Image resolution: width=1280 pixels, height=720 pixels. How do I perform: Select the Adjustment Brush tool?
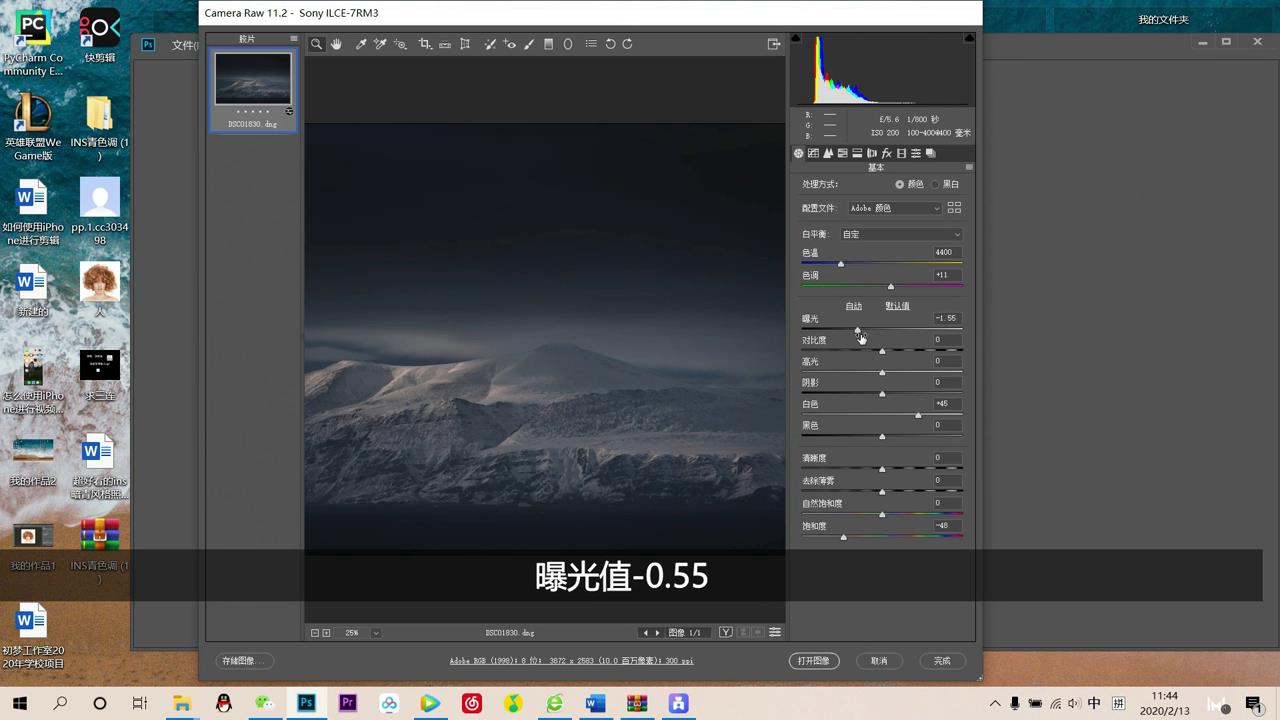point(529,44)
